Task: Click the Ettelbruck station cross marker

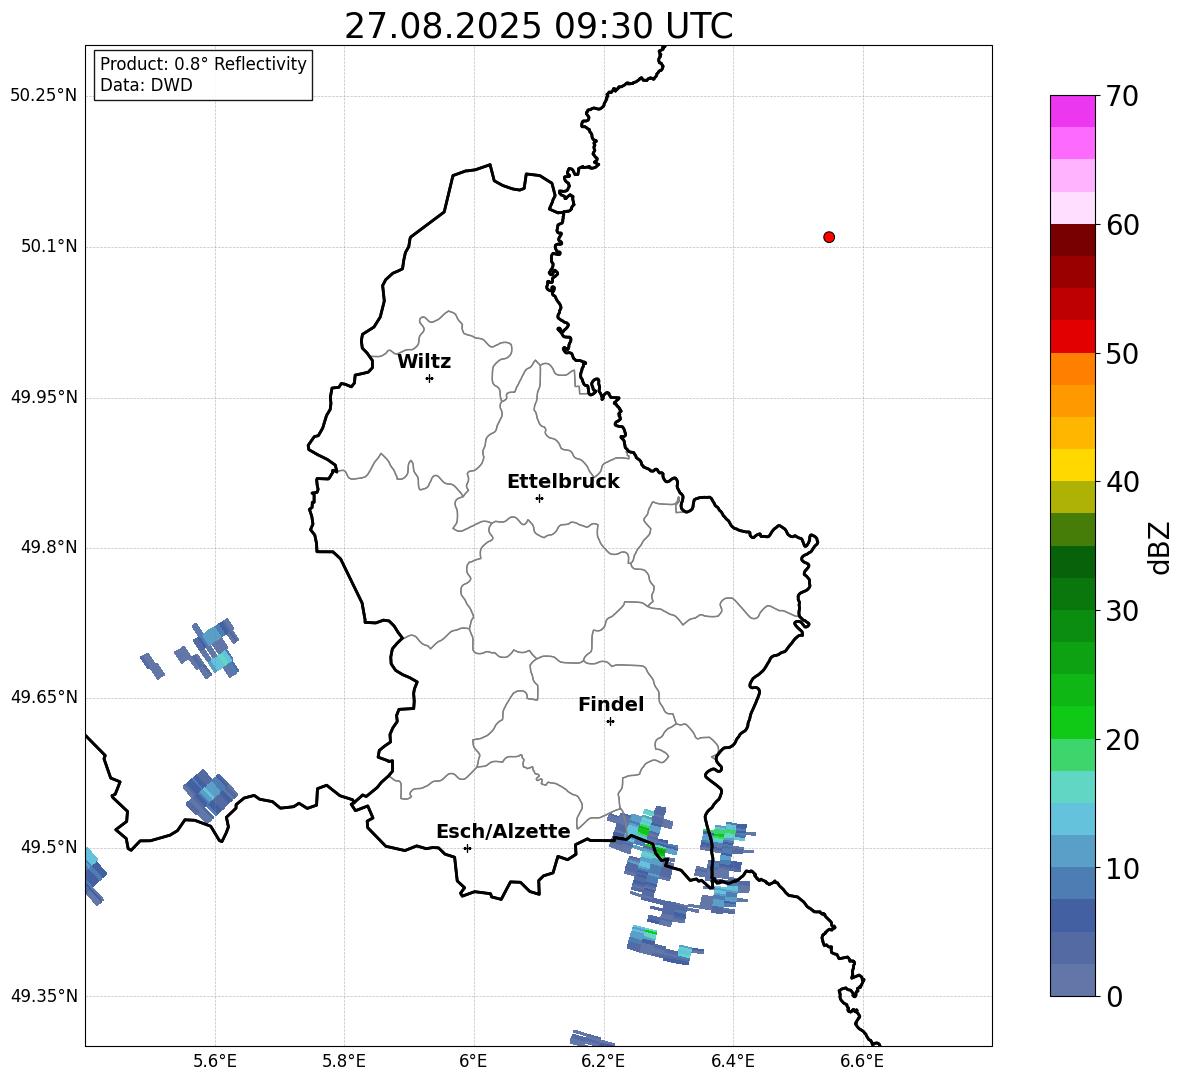Action: (x=539, y=498)
